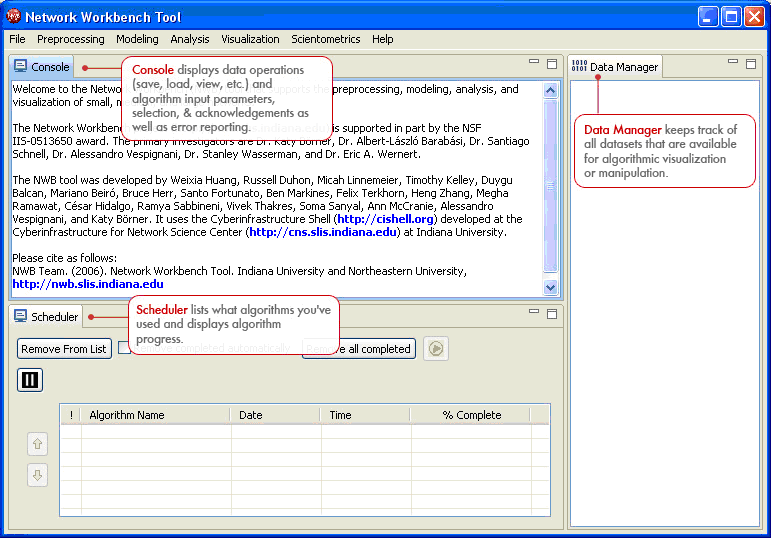Minimize the Console panel
The image size is (771, 538).
pyautogui.click(x=534, y=62)
